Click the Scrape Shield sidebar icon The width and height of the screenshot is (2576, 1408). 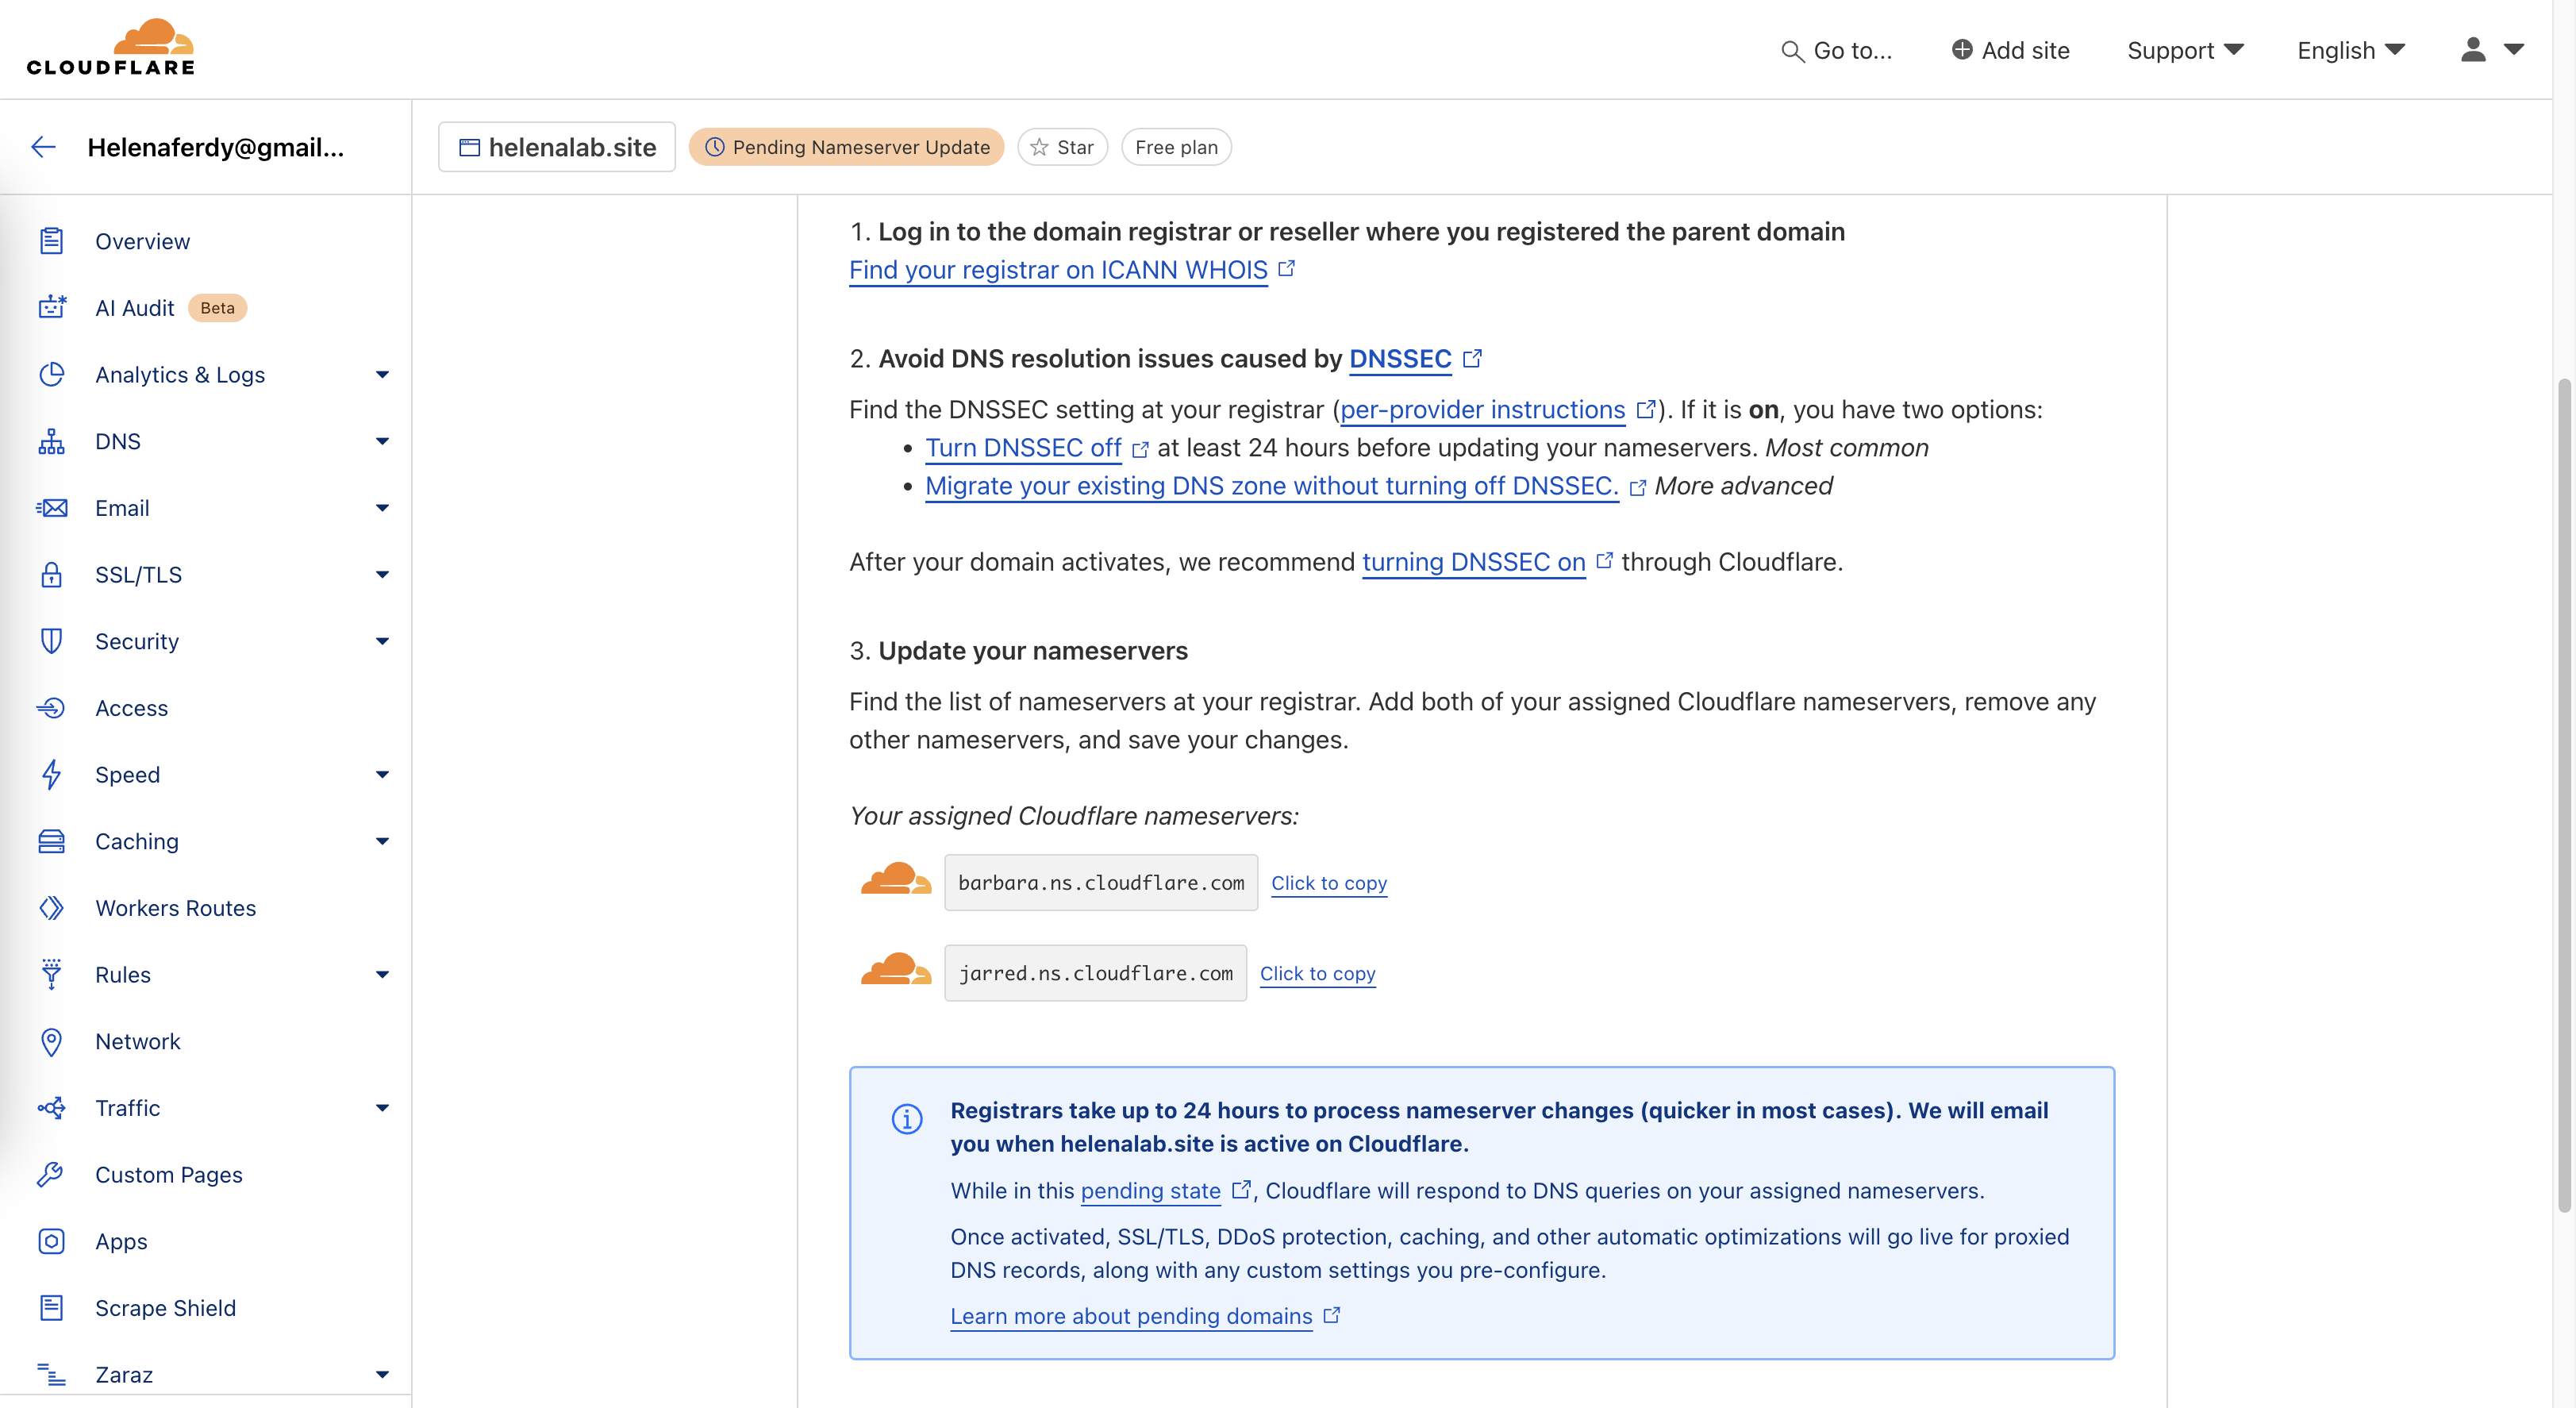51,1308
